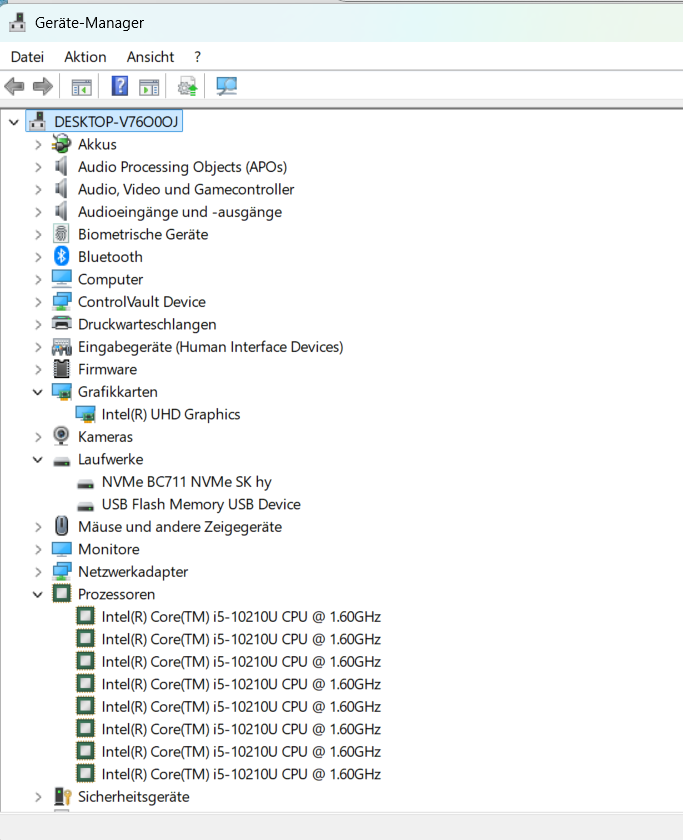Click the Bluetooth category icon
Image resolution: width=683 pixels, height=840 pixels.
pos(62,257)
